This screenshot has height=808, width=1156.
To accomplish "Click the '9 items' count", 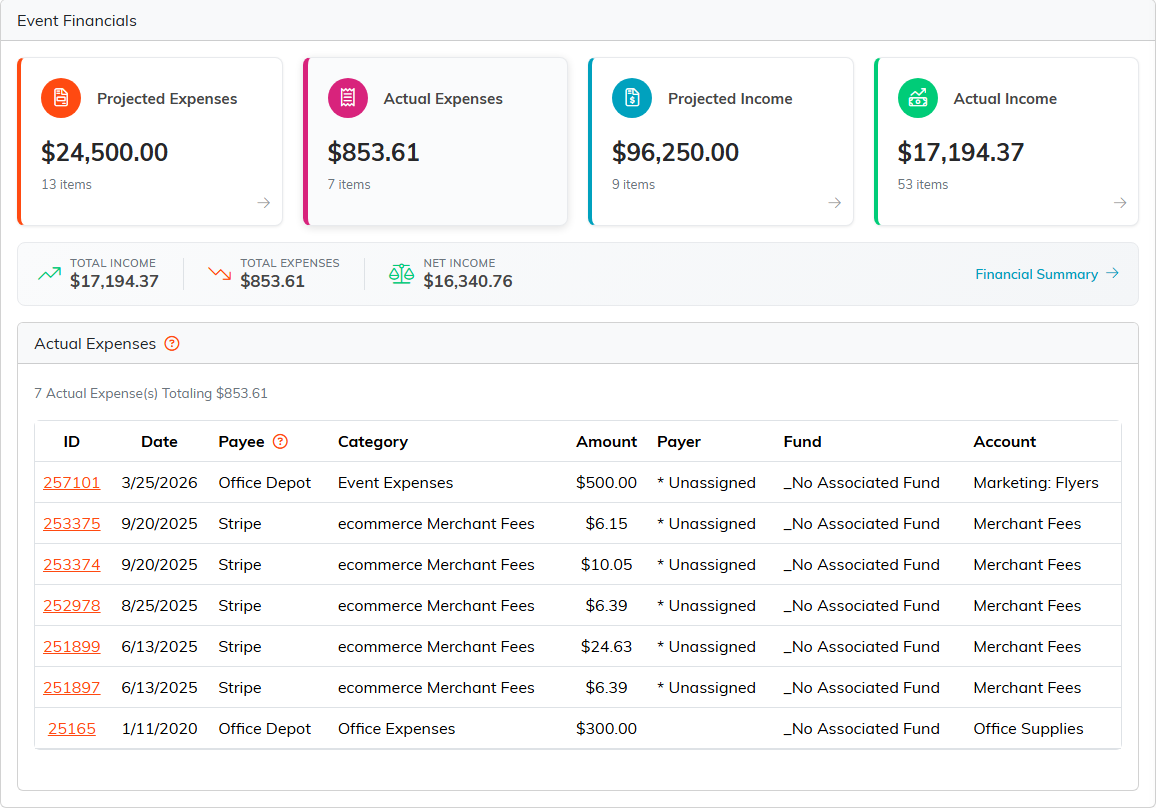I will [x=633, y=184].
